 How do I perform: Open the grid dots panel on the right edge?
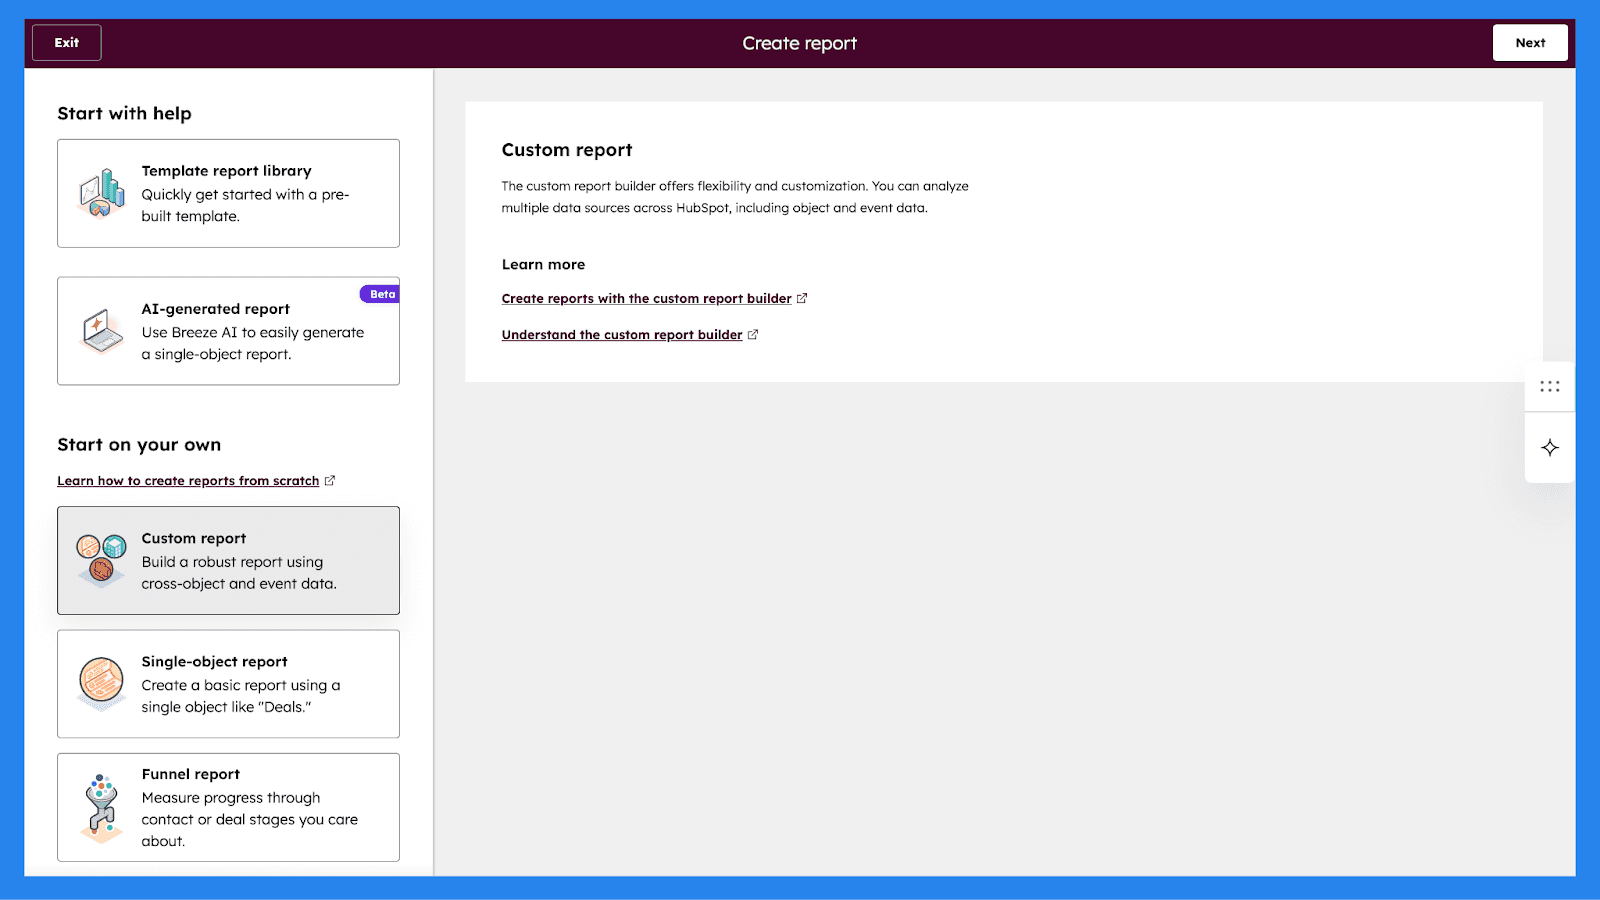(1549, 385)
